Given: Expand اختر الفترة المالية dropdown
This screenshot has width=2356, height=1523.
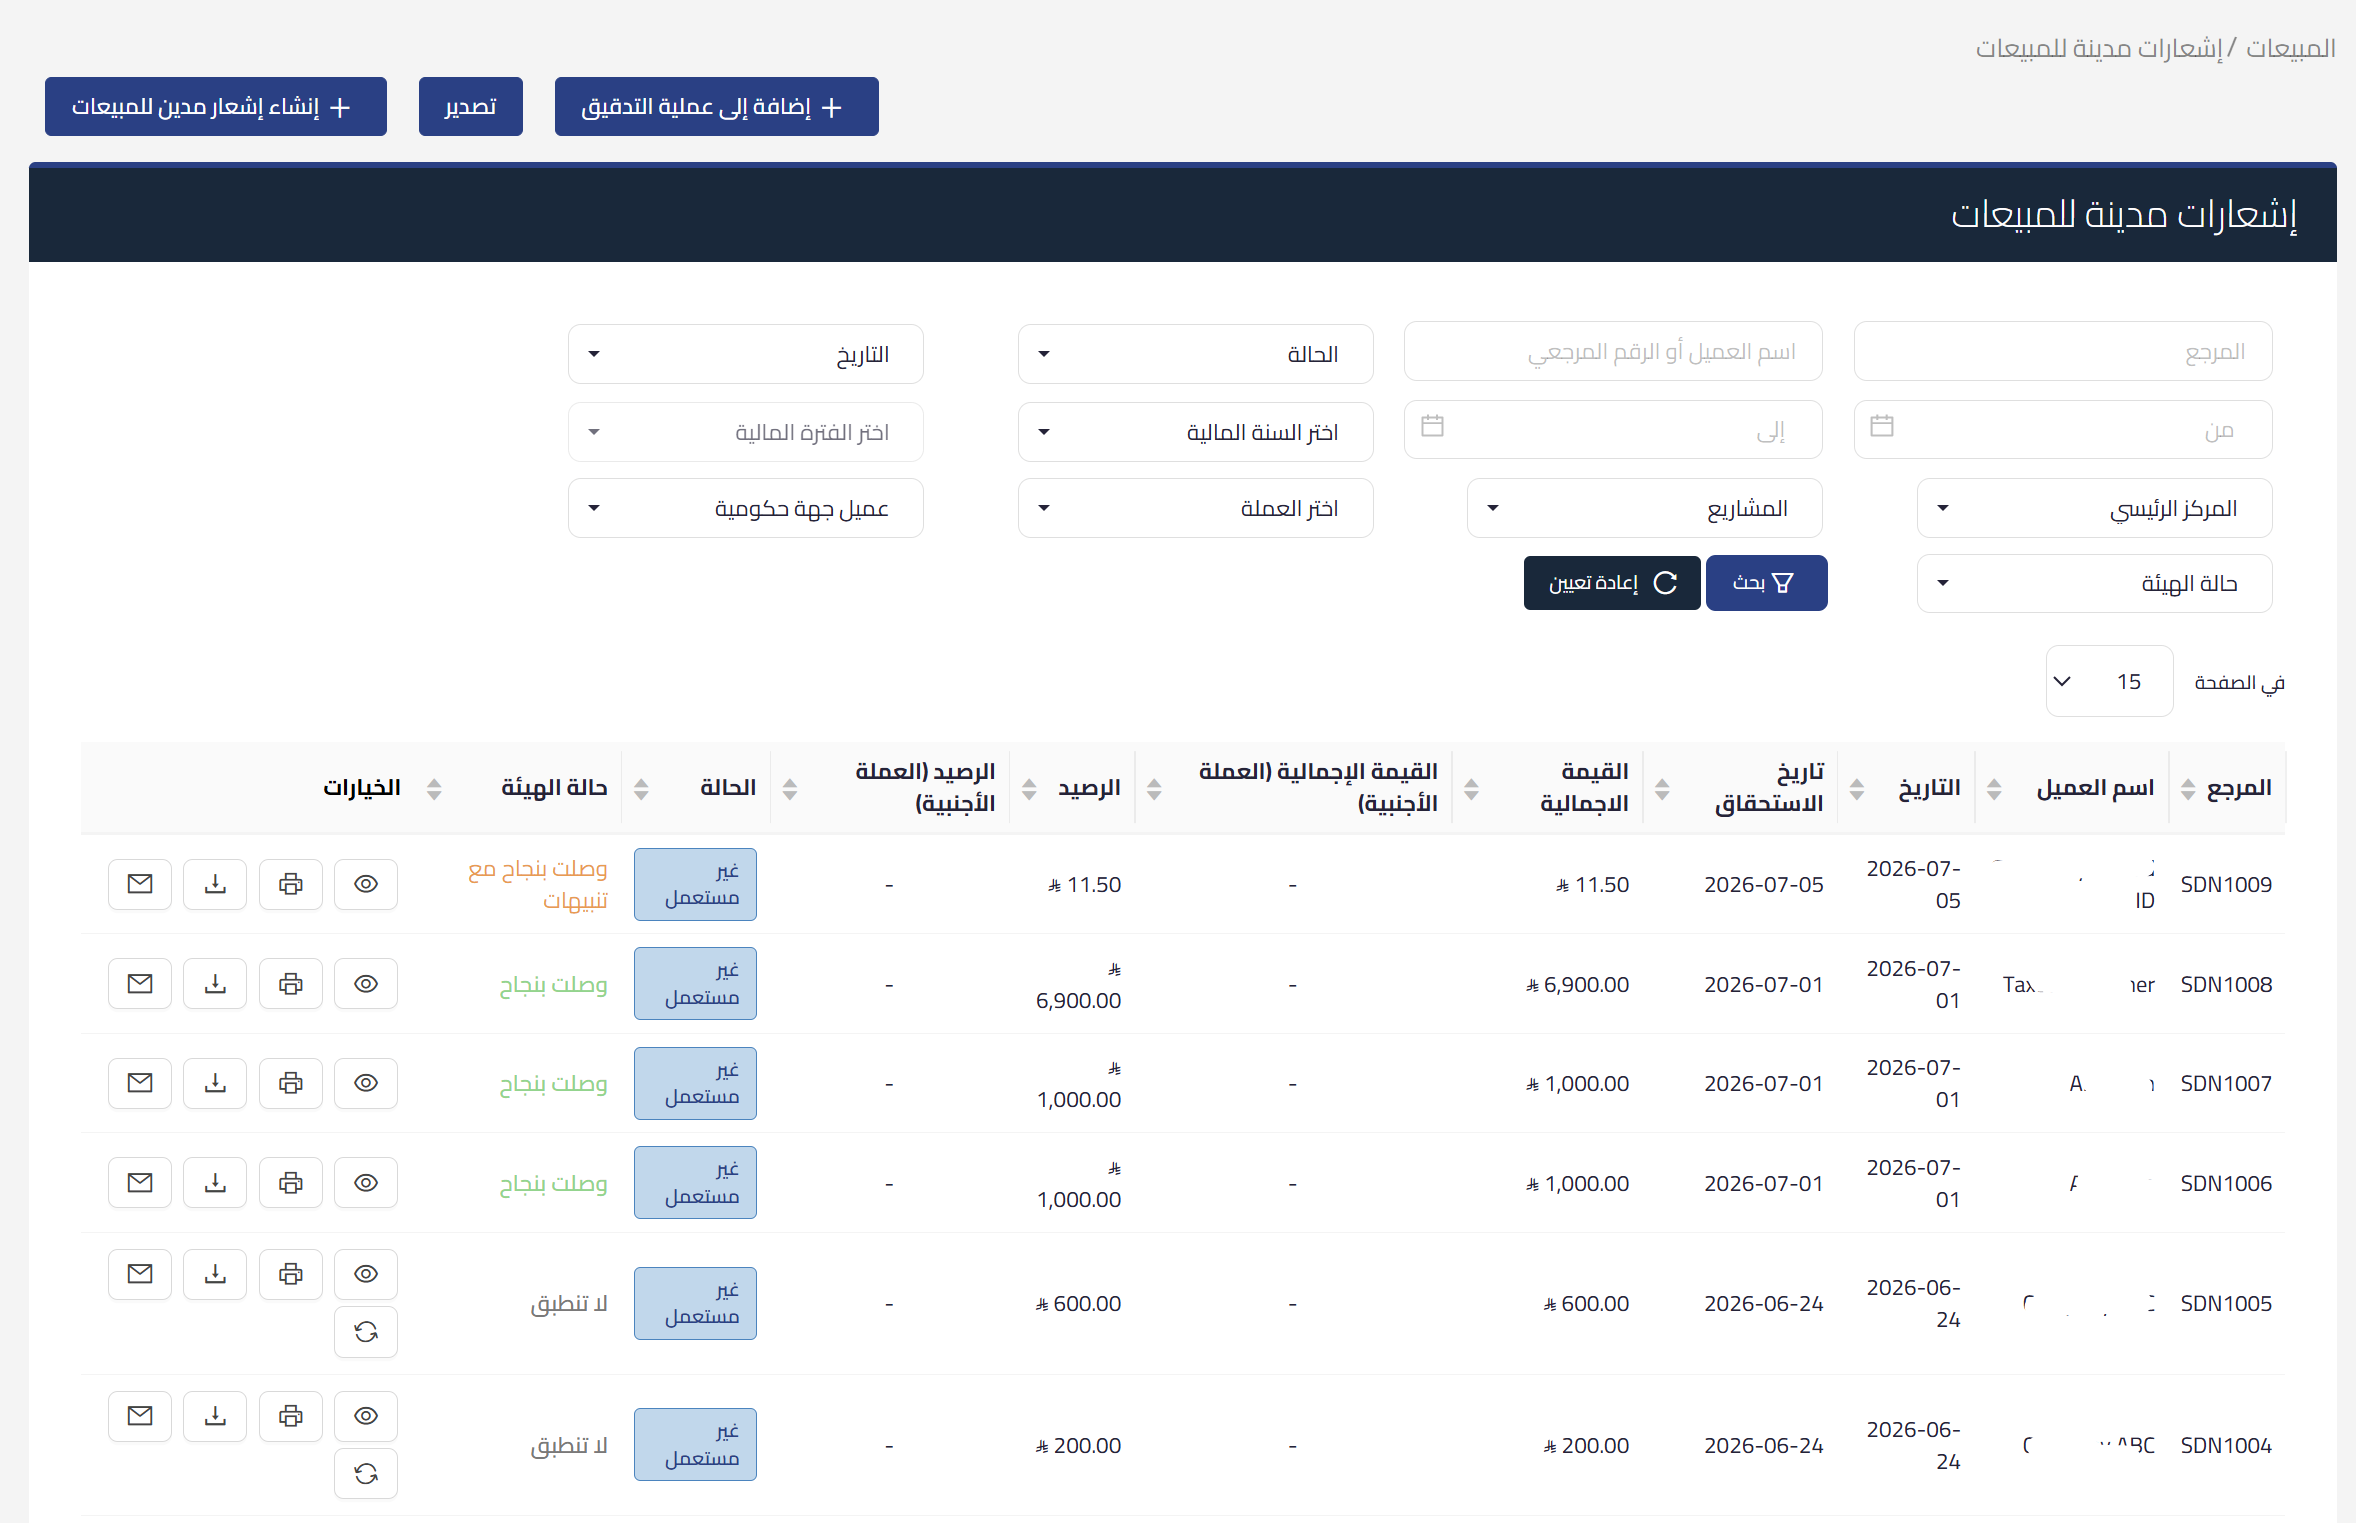Looking at the screenshot, I should (746, 432).
